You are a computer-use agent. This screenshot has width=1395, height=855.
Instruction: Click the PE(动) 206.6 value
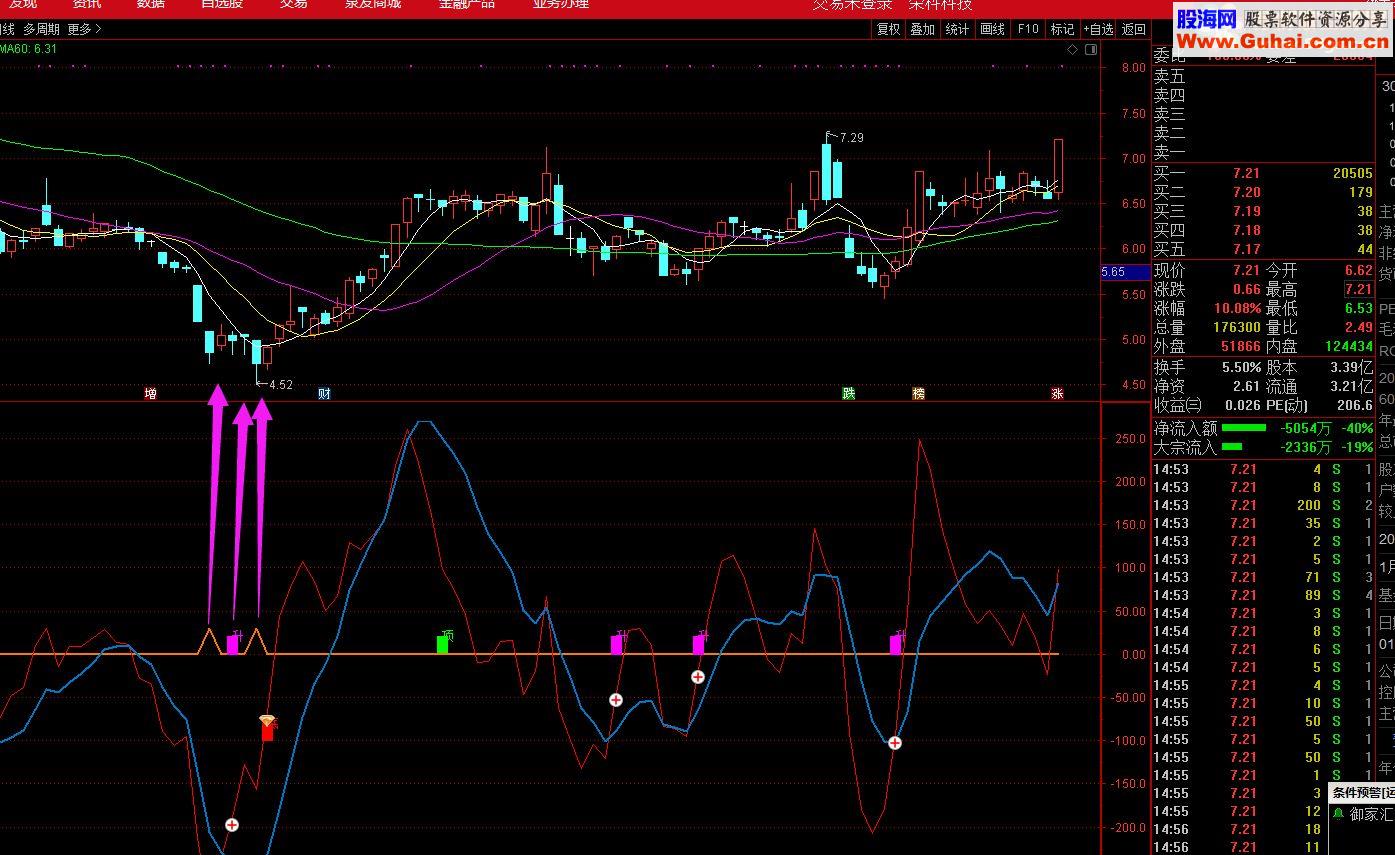pos(1355,405)
